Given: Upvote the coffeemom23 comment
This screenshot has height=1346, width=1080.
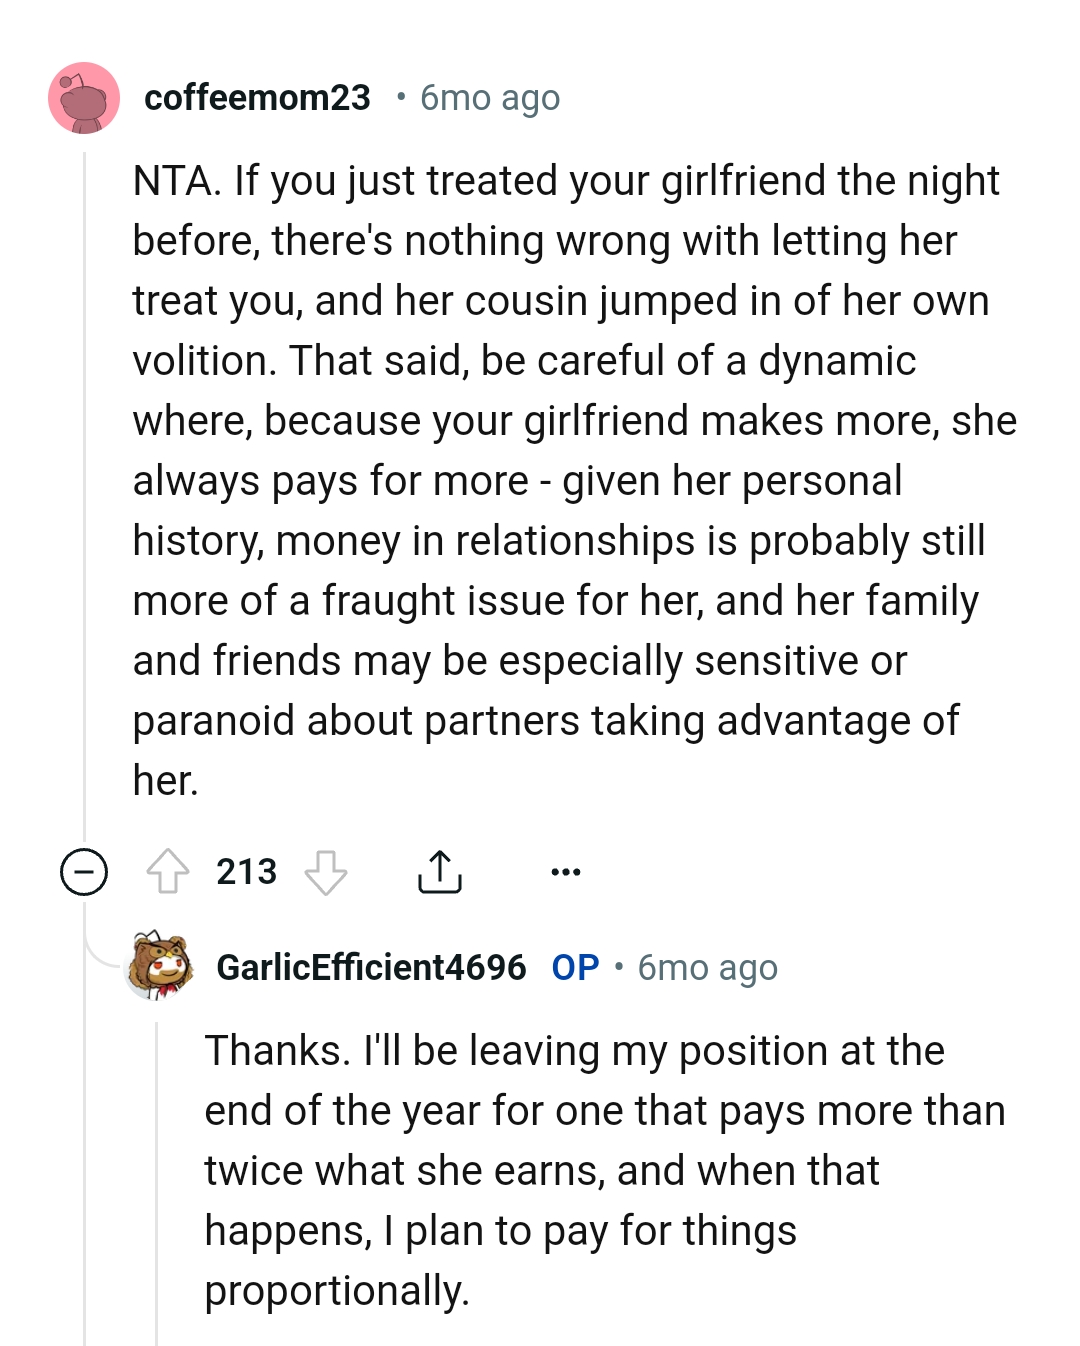Looking at the screenshot, I should point(168,871).
